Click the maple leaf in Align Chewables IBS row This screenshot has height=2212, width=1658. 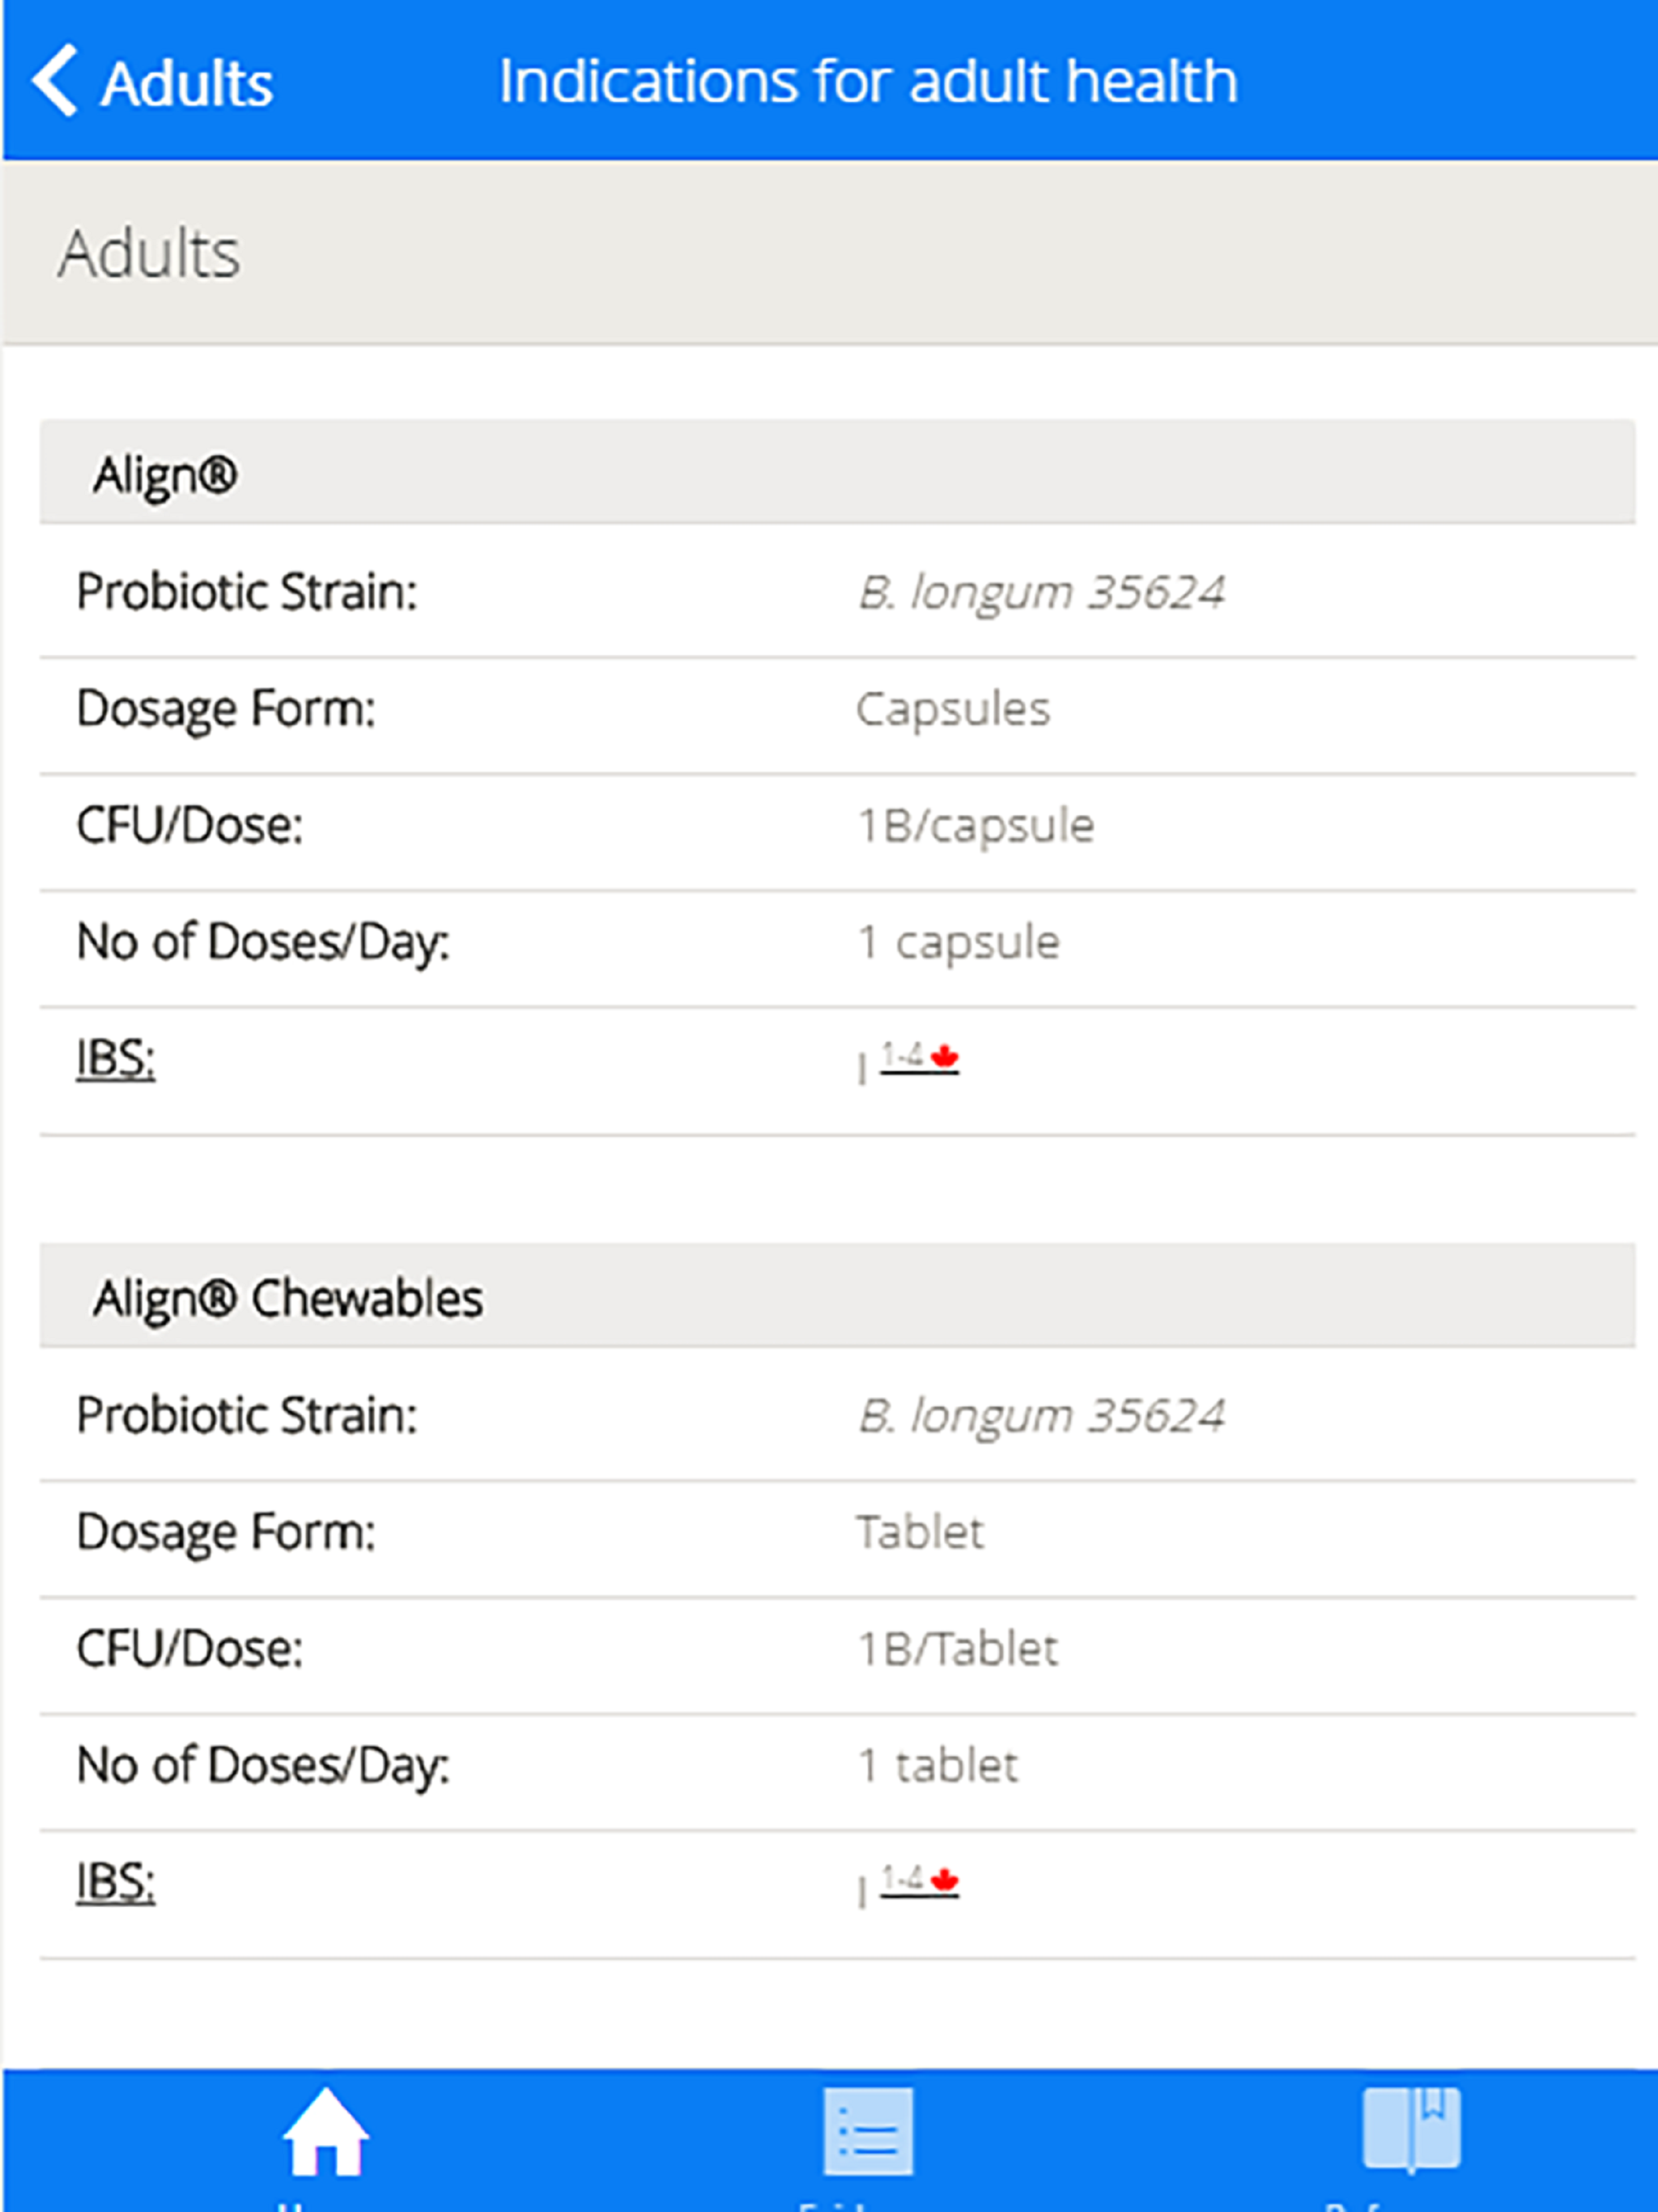click(944, 1879)
